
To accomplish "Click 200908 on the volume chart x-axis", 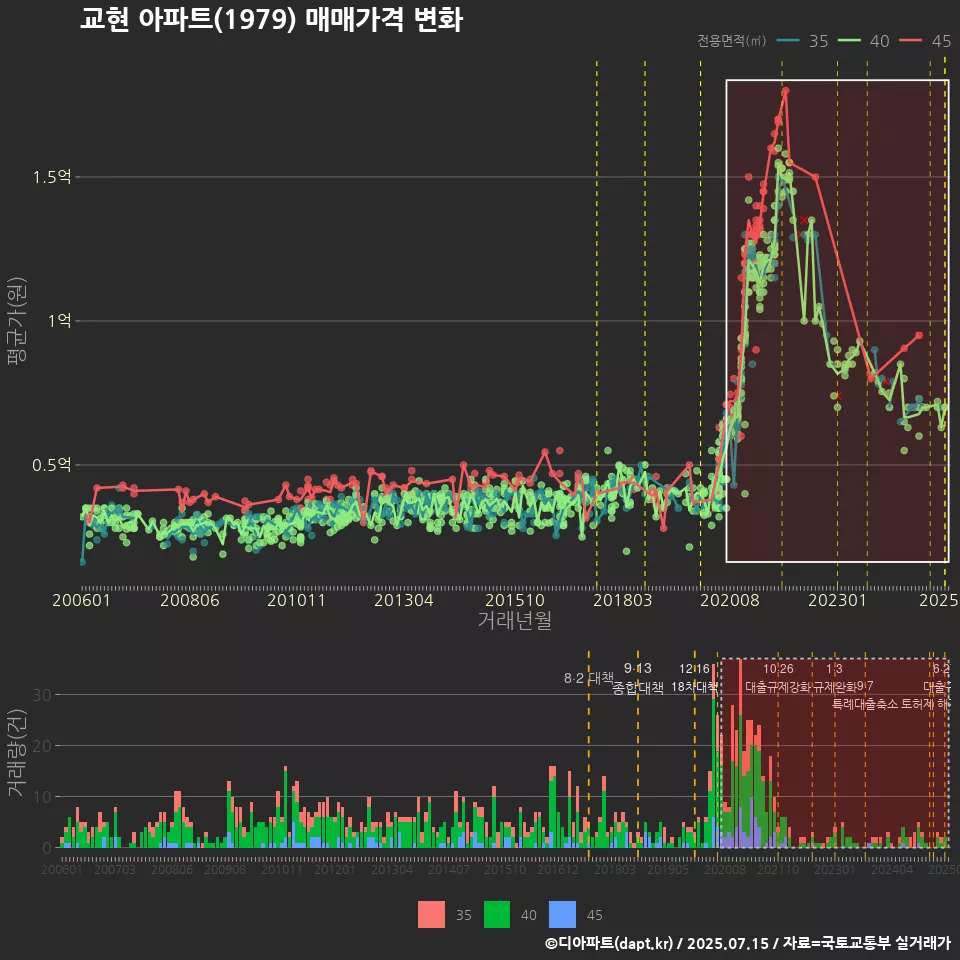I will [x=225, y=869].
